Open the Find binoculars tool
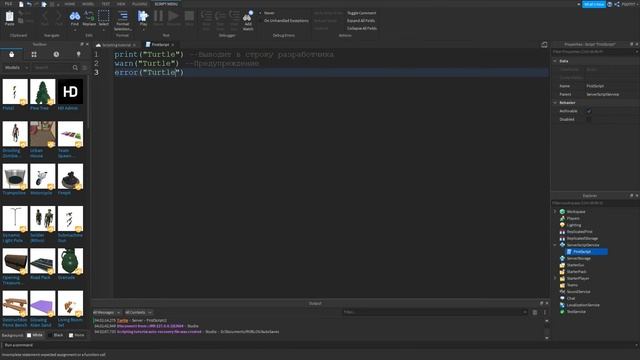The height and width of the screenshot is (360, 640). coord(75,17)
